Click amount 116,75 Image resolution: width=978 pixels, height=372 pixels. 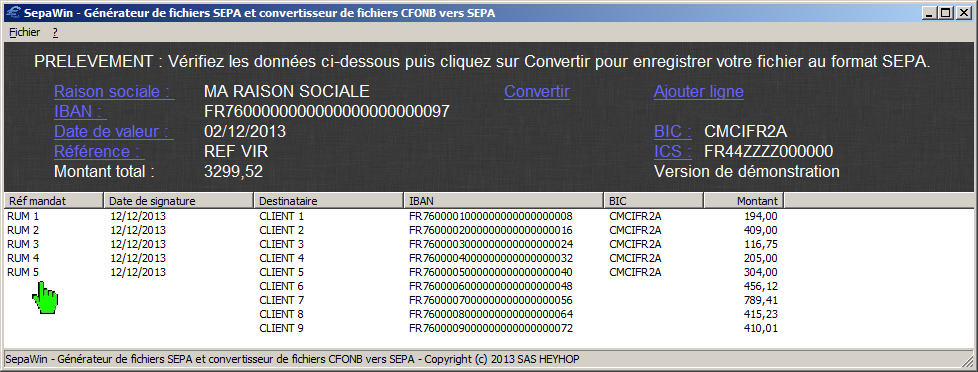[761, 244]
